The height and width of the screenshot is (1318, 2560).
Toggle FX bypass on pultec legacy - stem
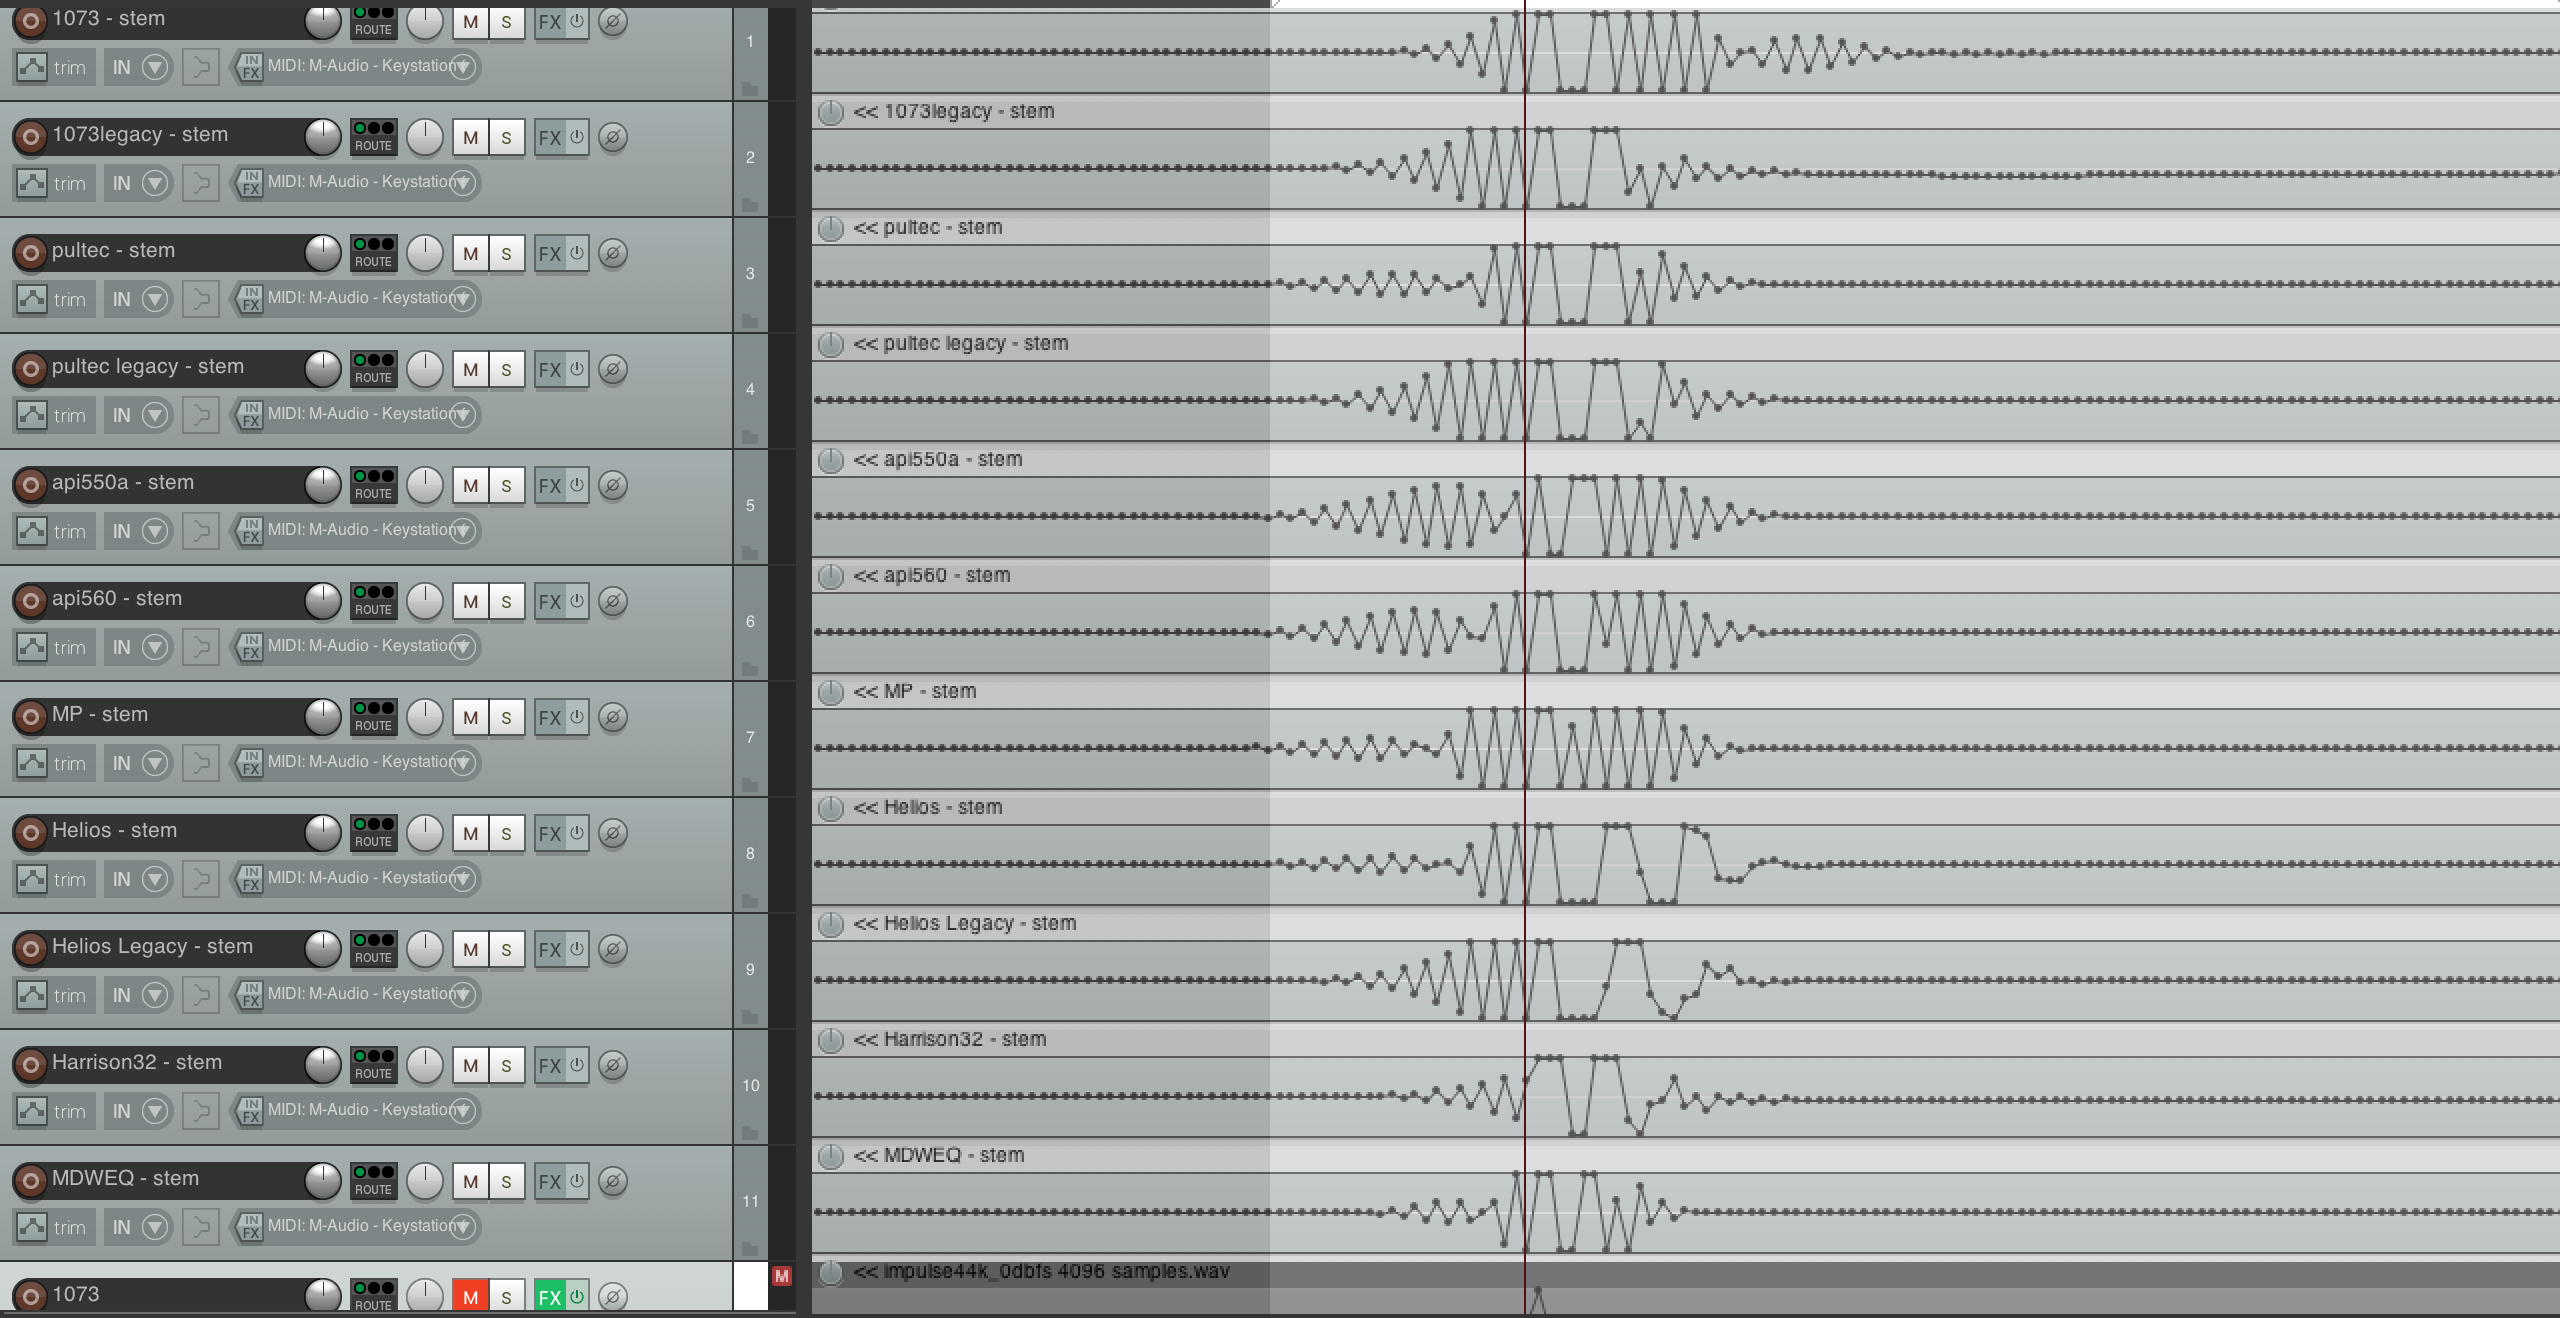(x=577, y=369)
